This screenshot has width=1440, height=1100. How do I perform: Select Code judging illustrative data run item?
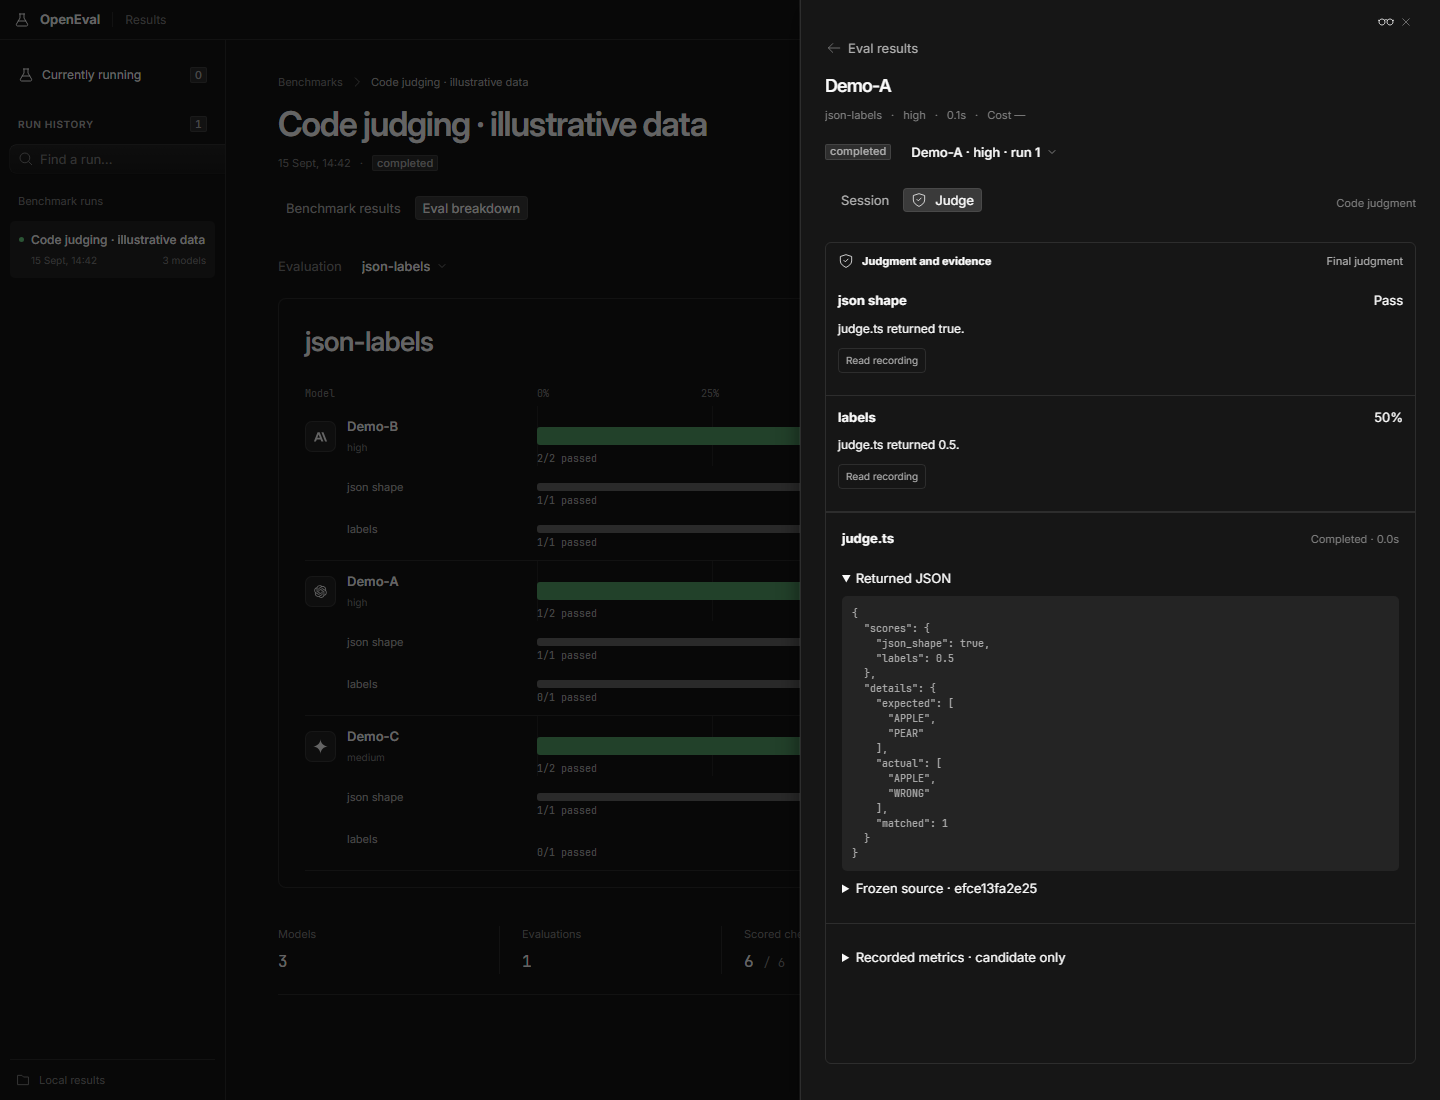112,249
